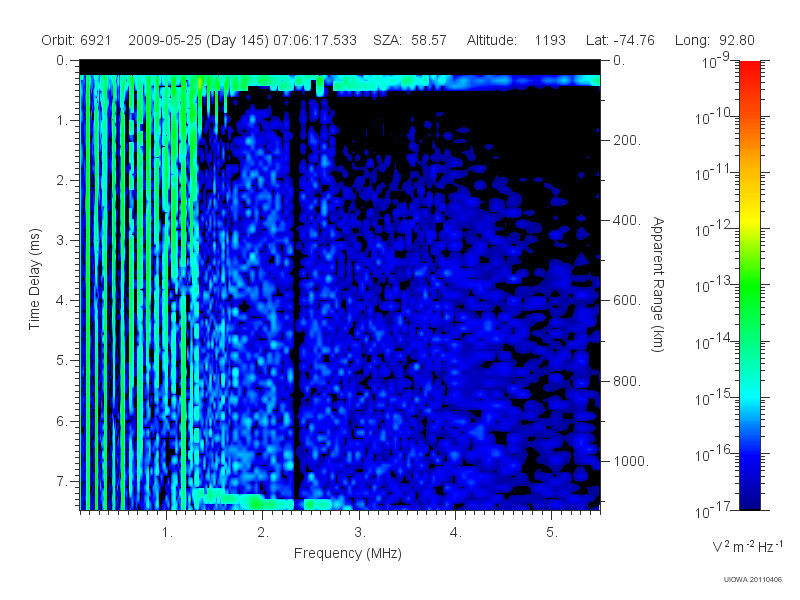The image size is (800, 600).
Task: Click the 'Altitude: 1193' text
Action: (516, 40)
